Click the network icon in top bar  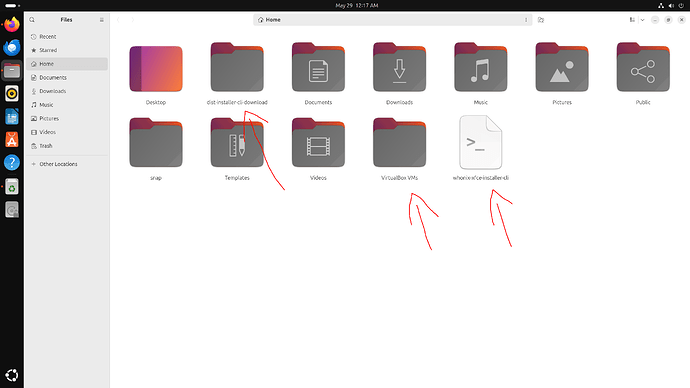pos(661,5)
